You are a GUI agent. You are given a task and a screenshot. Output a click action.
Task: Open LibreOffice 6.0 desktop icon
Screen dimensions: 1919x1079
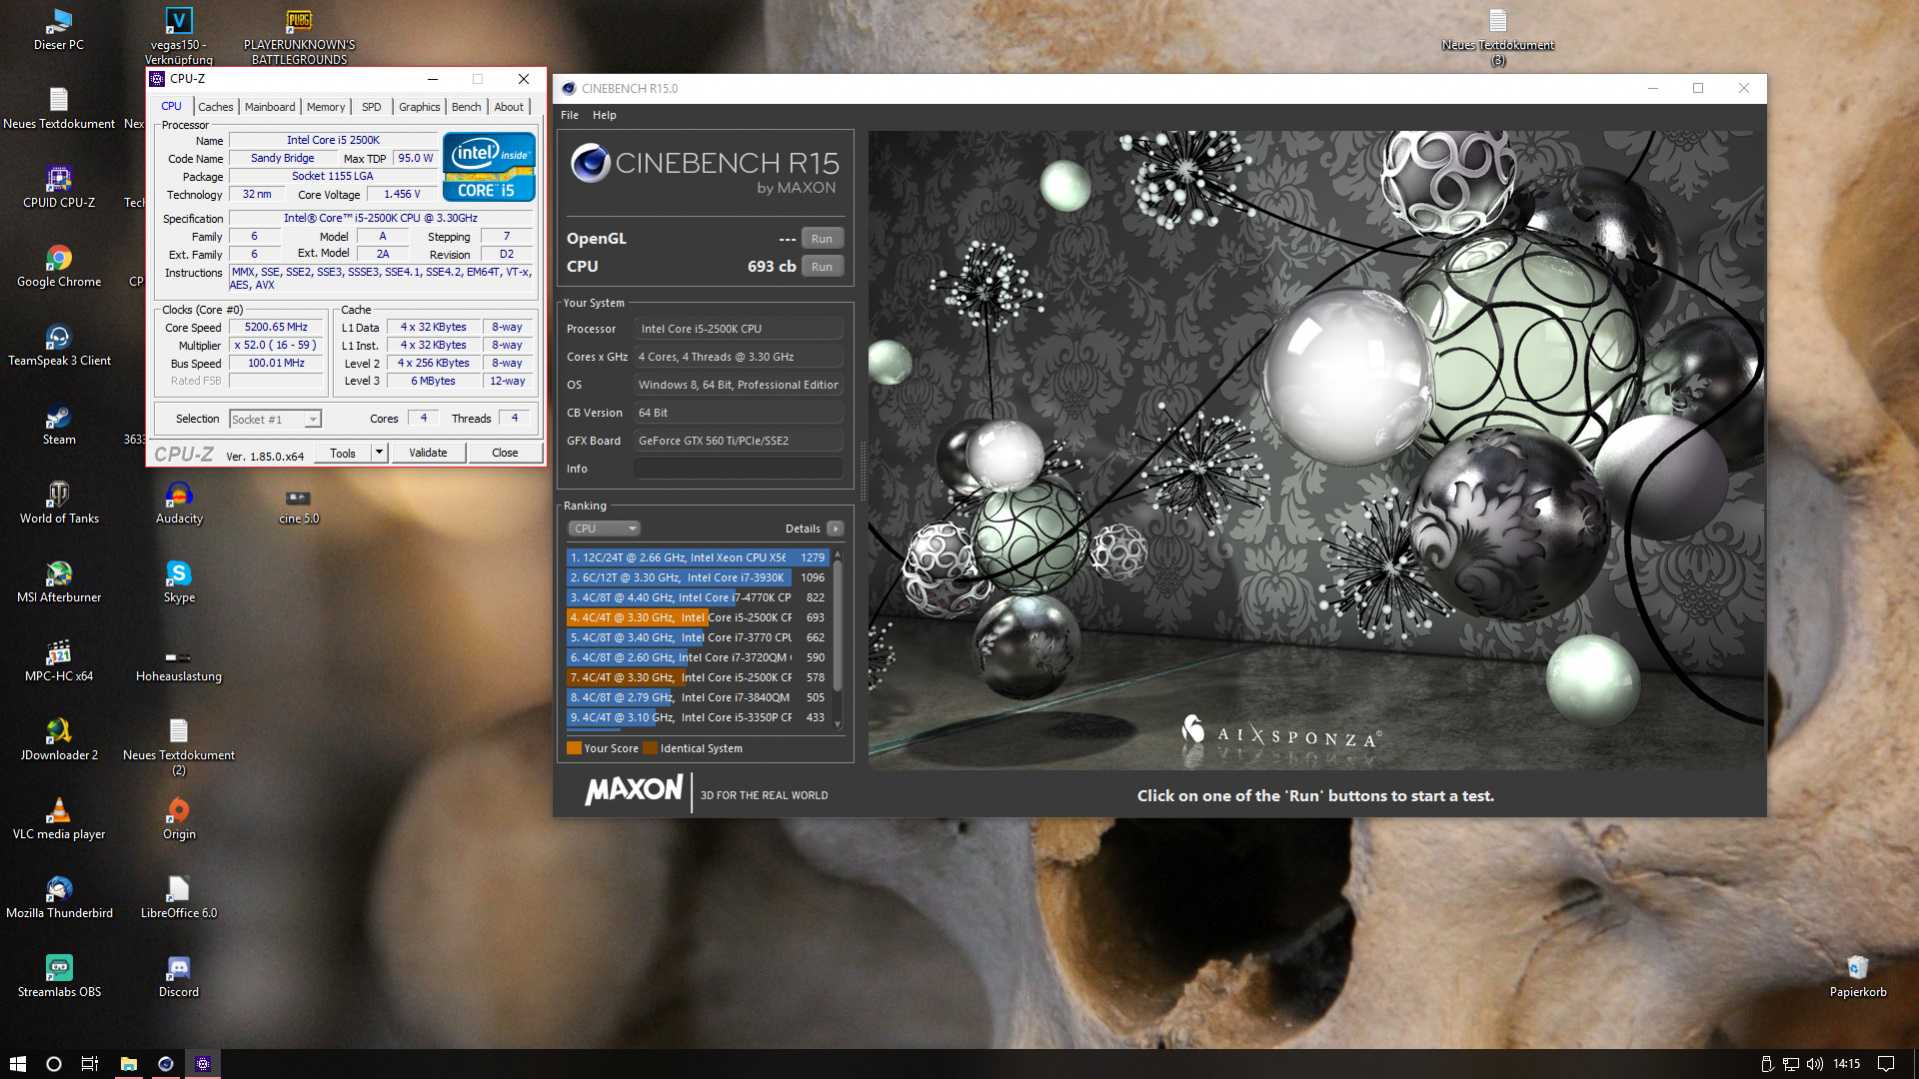coord(179,898)
